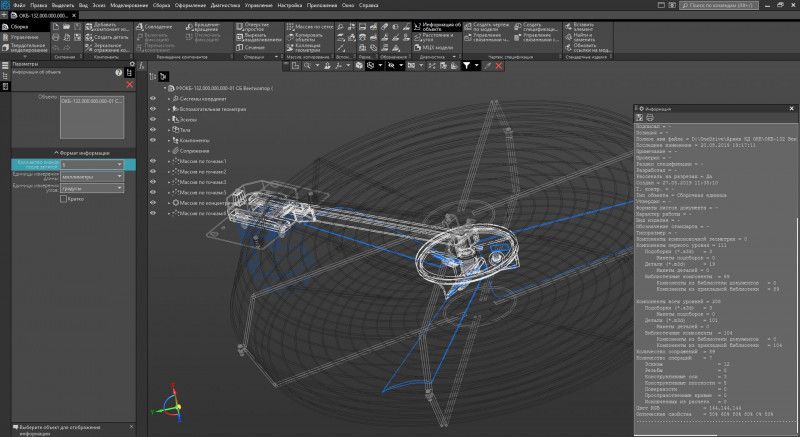Click print icon in Информация window
This screenshot has height=437, width=800.
point(650,118)
